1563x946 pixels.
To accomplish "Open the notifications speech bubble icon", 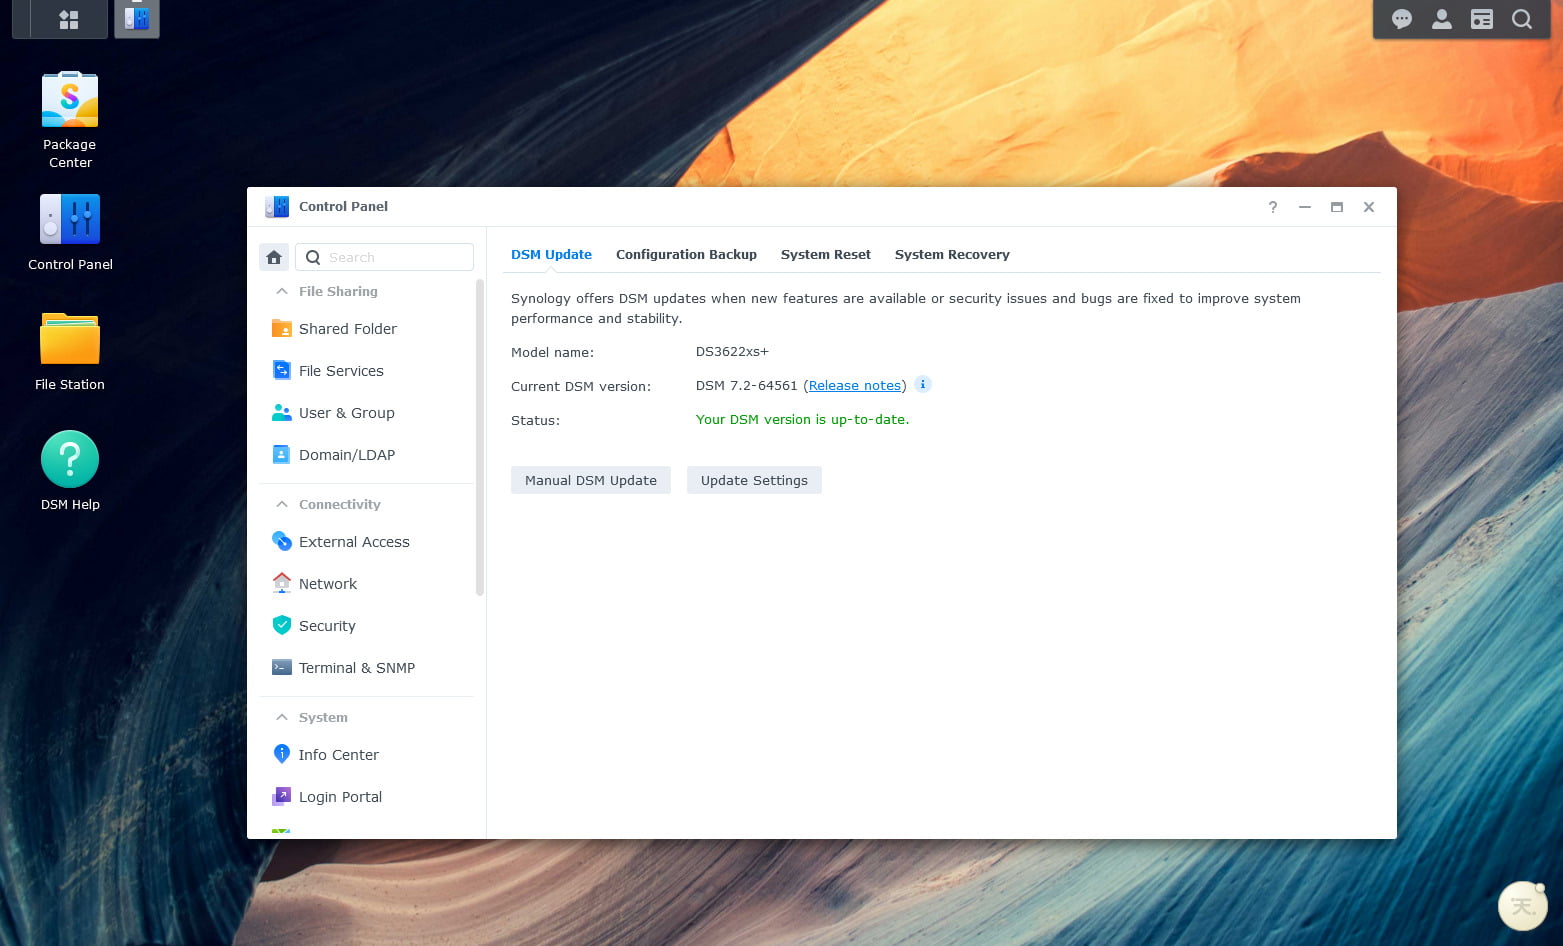I will 1402,19.
